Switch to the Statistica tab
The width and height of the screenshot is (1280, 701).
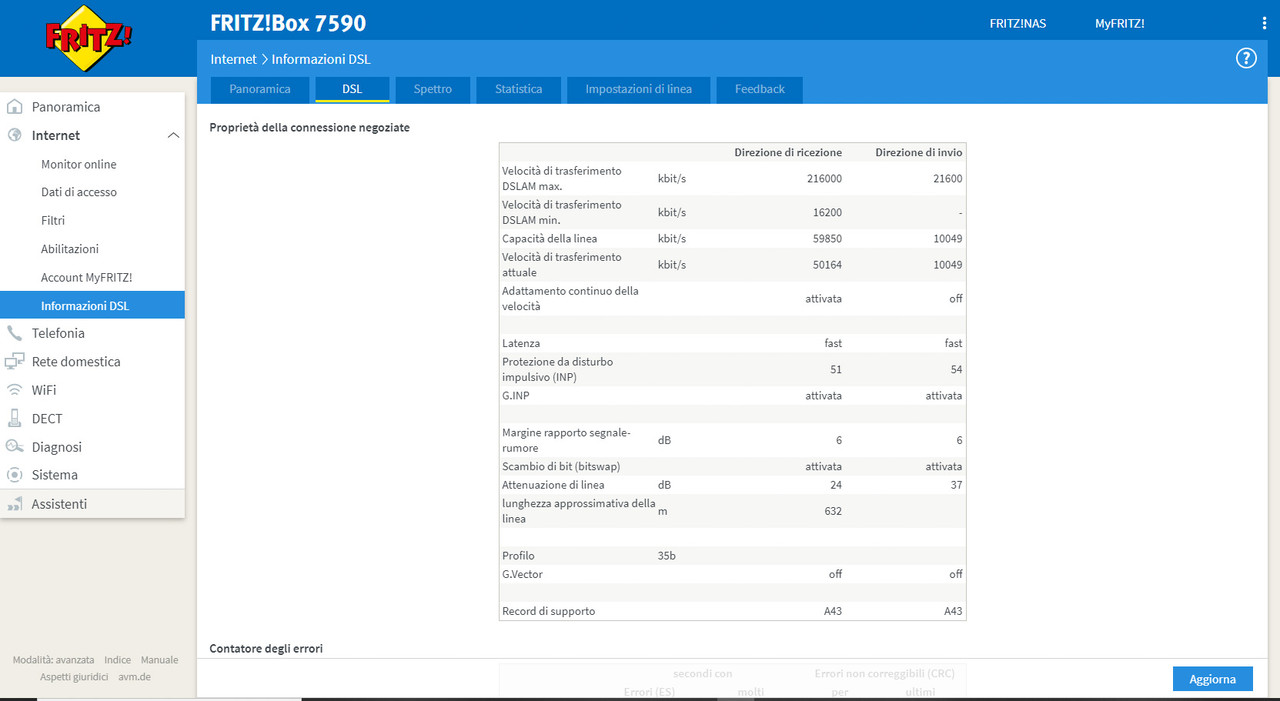click(x=519, y=89)
